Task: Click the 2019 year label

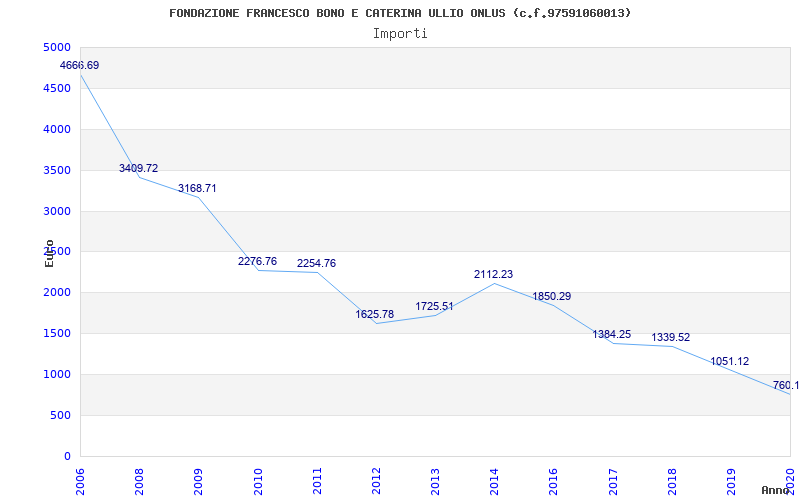Action: click(731, 482)
